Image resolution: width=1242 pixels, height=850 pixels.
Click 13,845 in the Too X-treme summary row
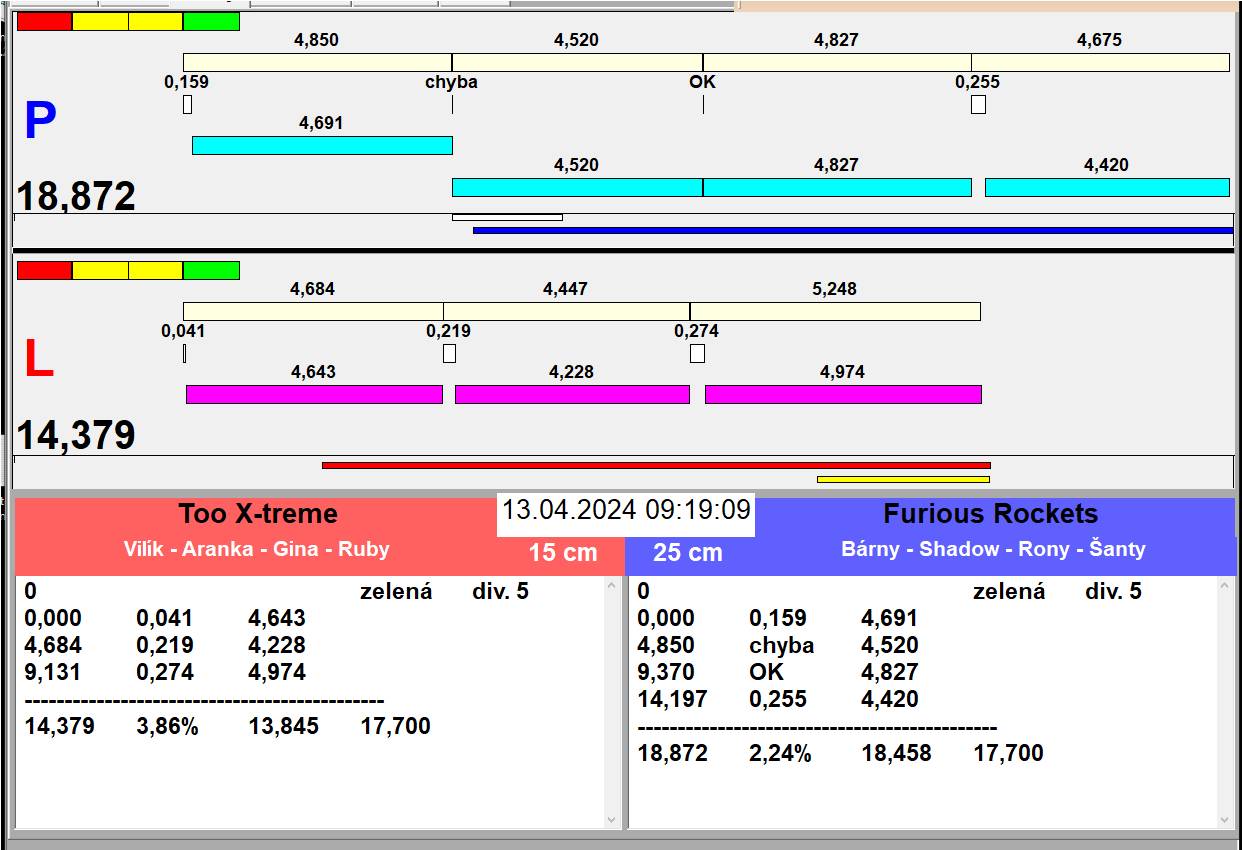283,726
